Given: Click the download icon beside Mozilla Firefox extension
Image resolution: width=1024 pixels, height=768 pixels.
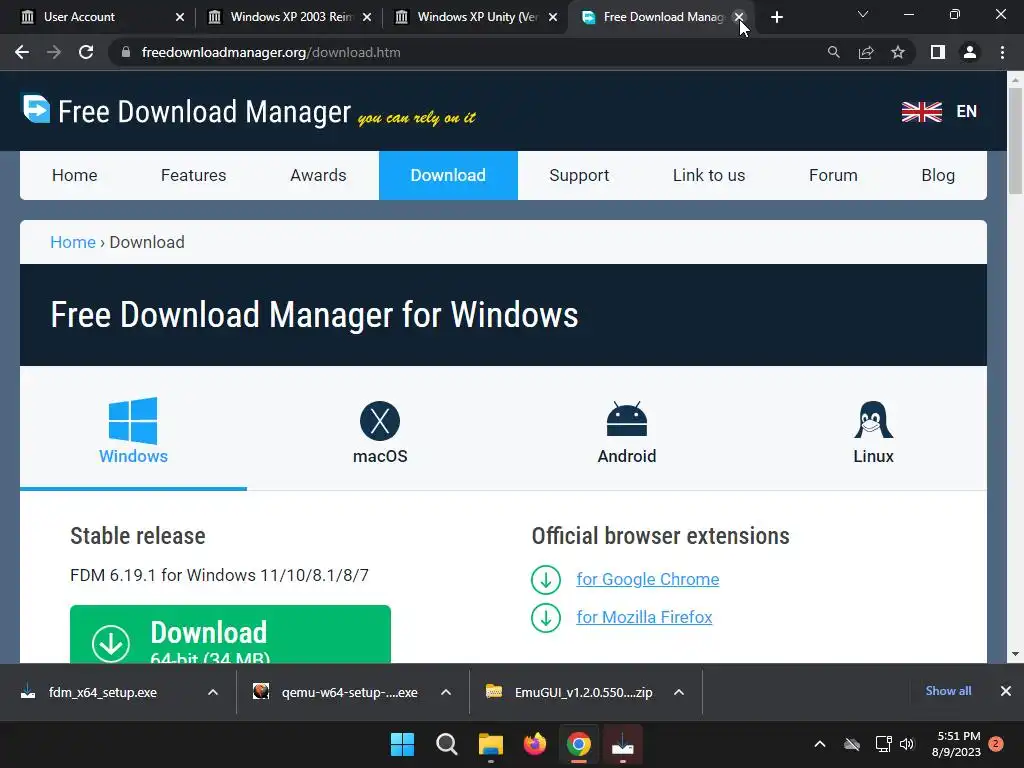Looking at the screenshot, I should [546, 617].
